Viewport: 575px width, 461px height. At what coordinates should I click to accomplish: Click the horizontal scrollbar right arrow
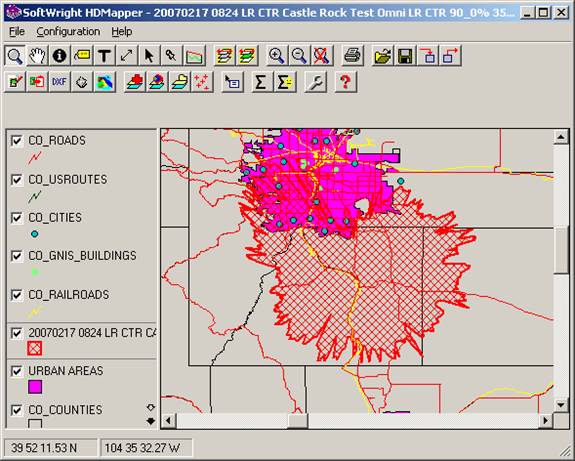coord(545,421)
